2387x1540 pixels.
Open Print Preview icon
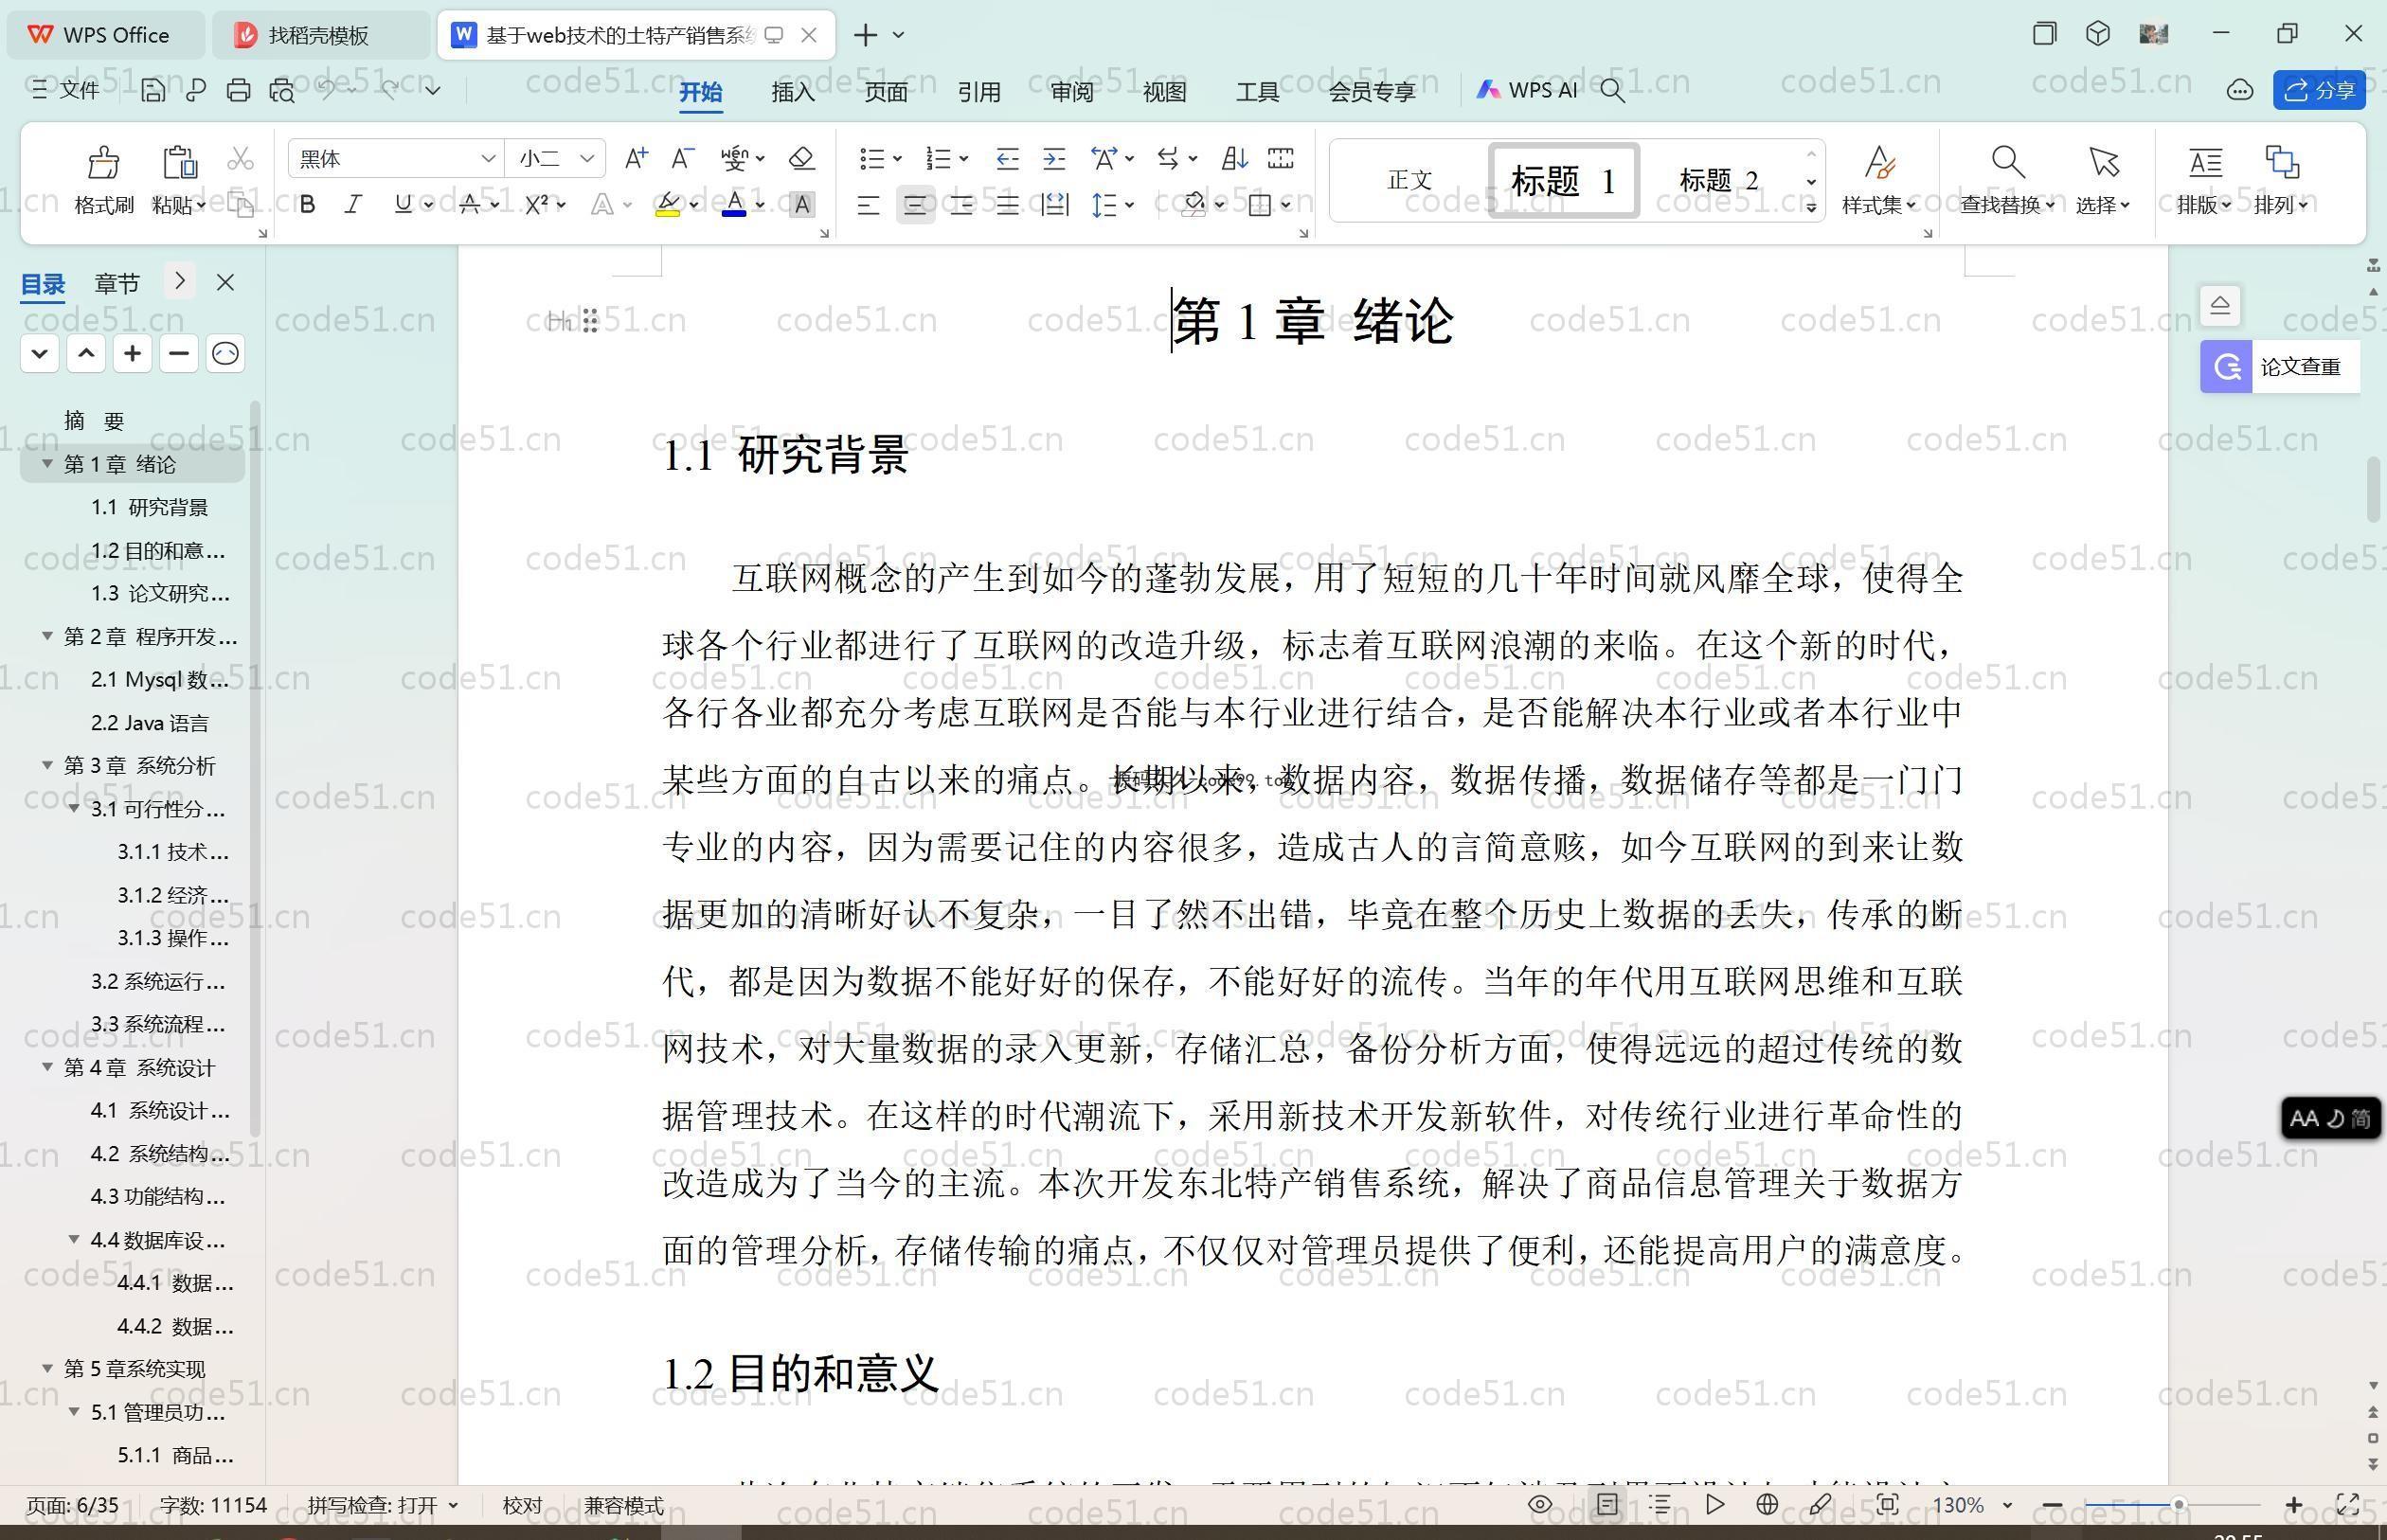(282, 90)
